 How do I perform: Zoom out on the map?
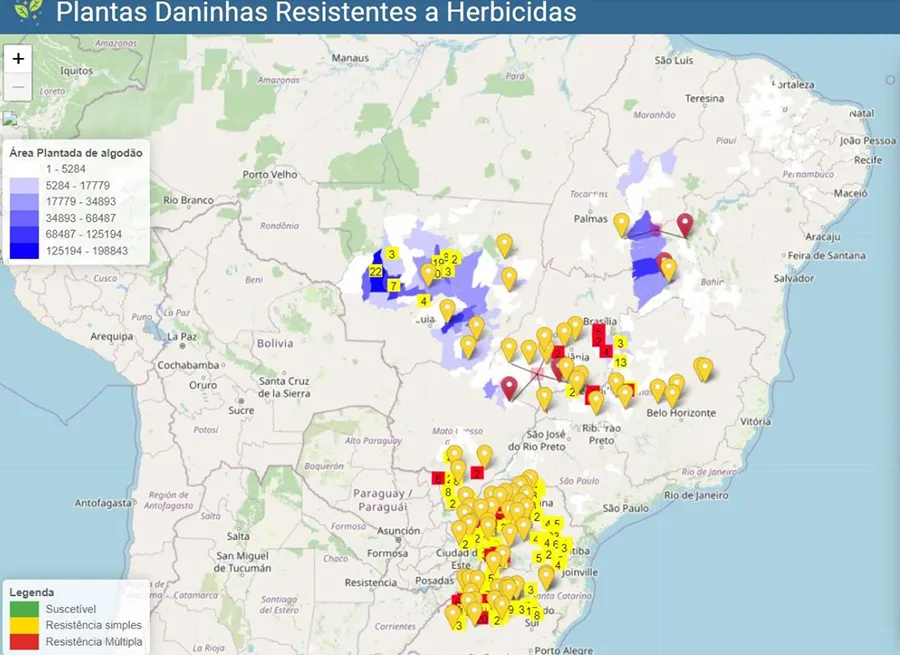[18, 87]
